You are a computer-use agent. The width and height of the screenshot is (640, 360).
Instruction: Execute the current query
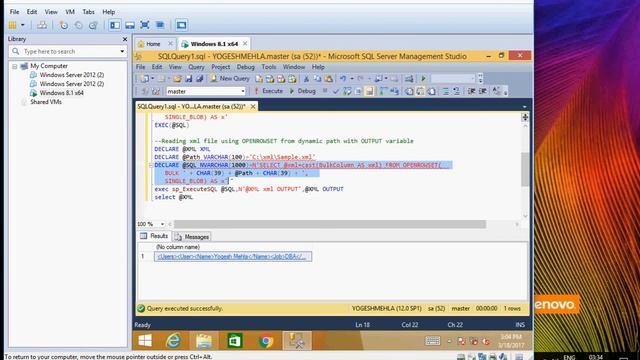[268, 91]
